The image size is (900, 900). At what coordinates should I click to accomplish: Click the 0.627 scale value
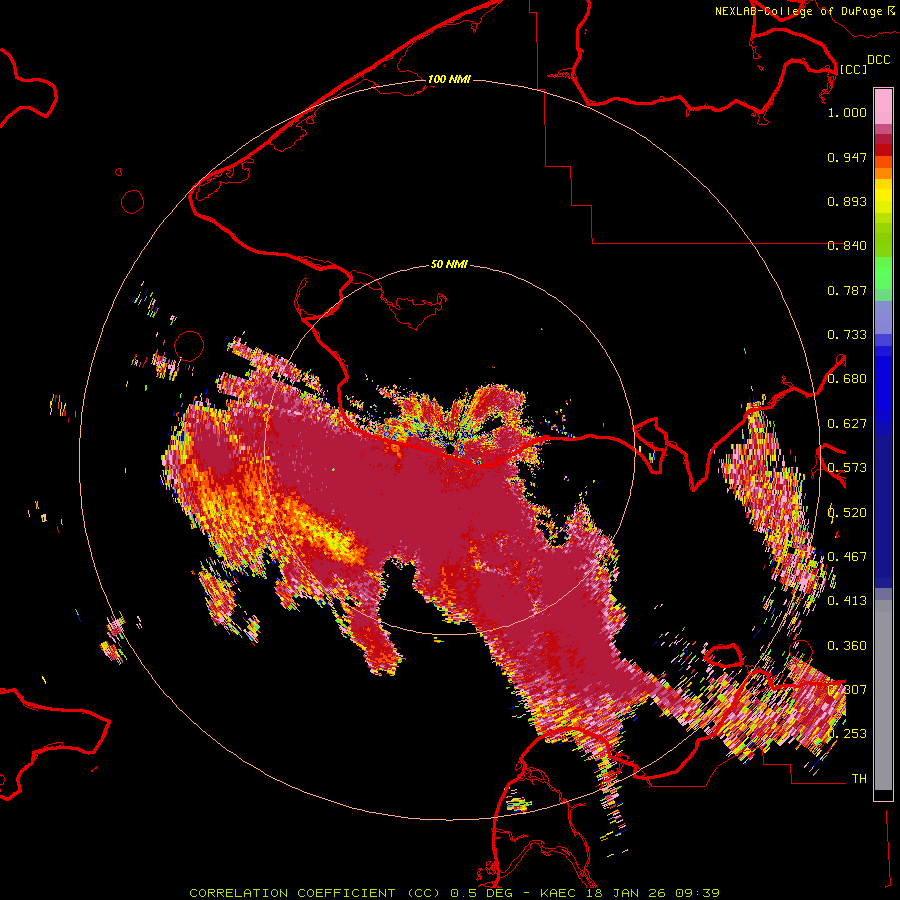click(x=847, y=424)
